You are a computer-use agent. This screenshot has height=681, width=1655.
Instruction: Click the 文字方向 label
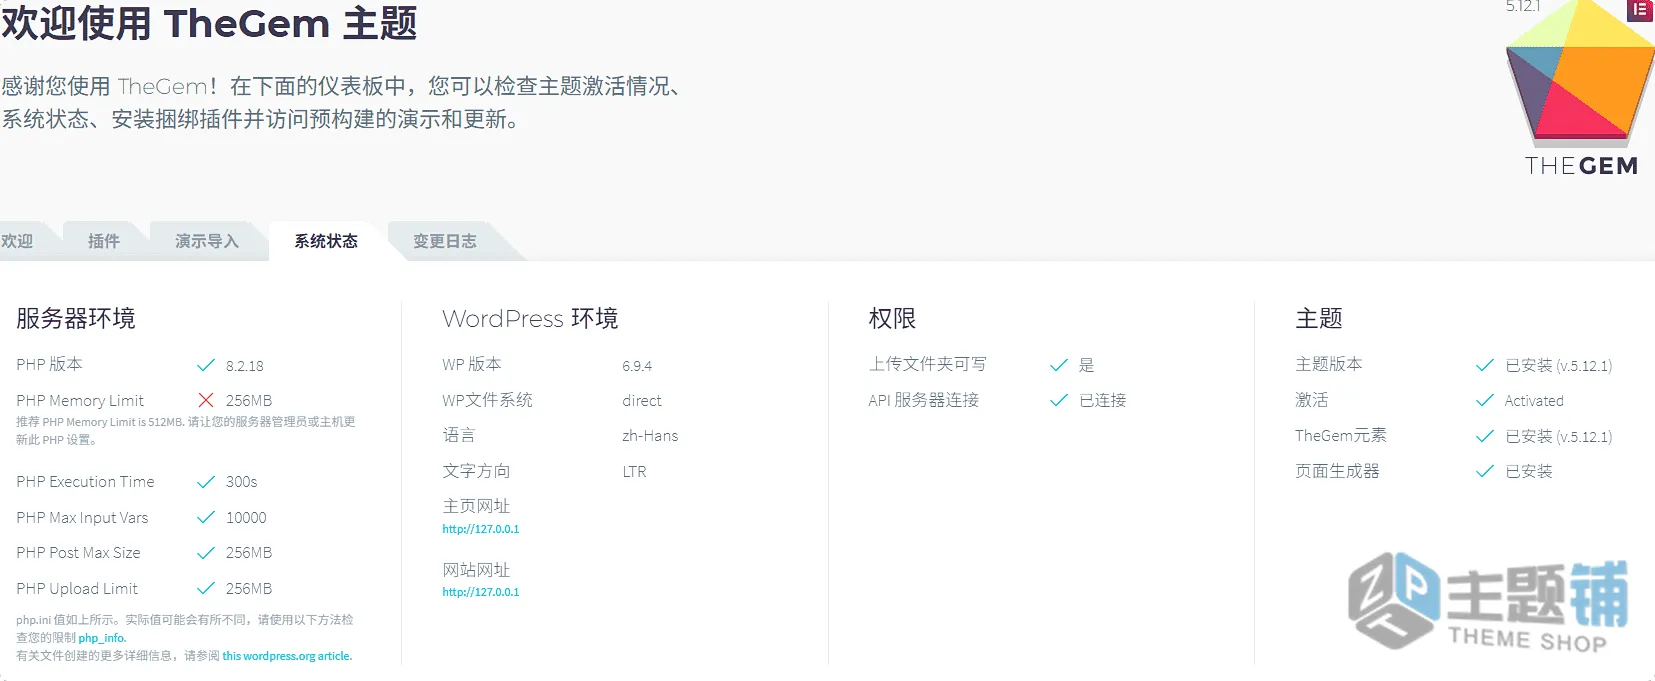click(476, 470)
